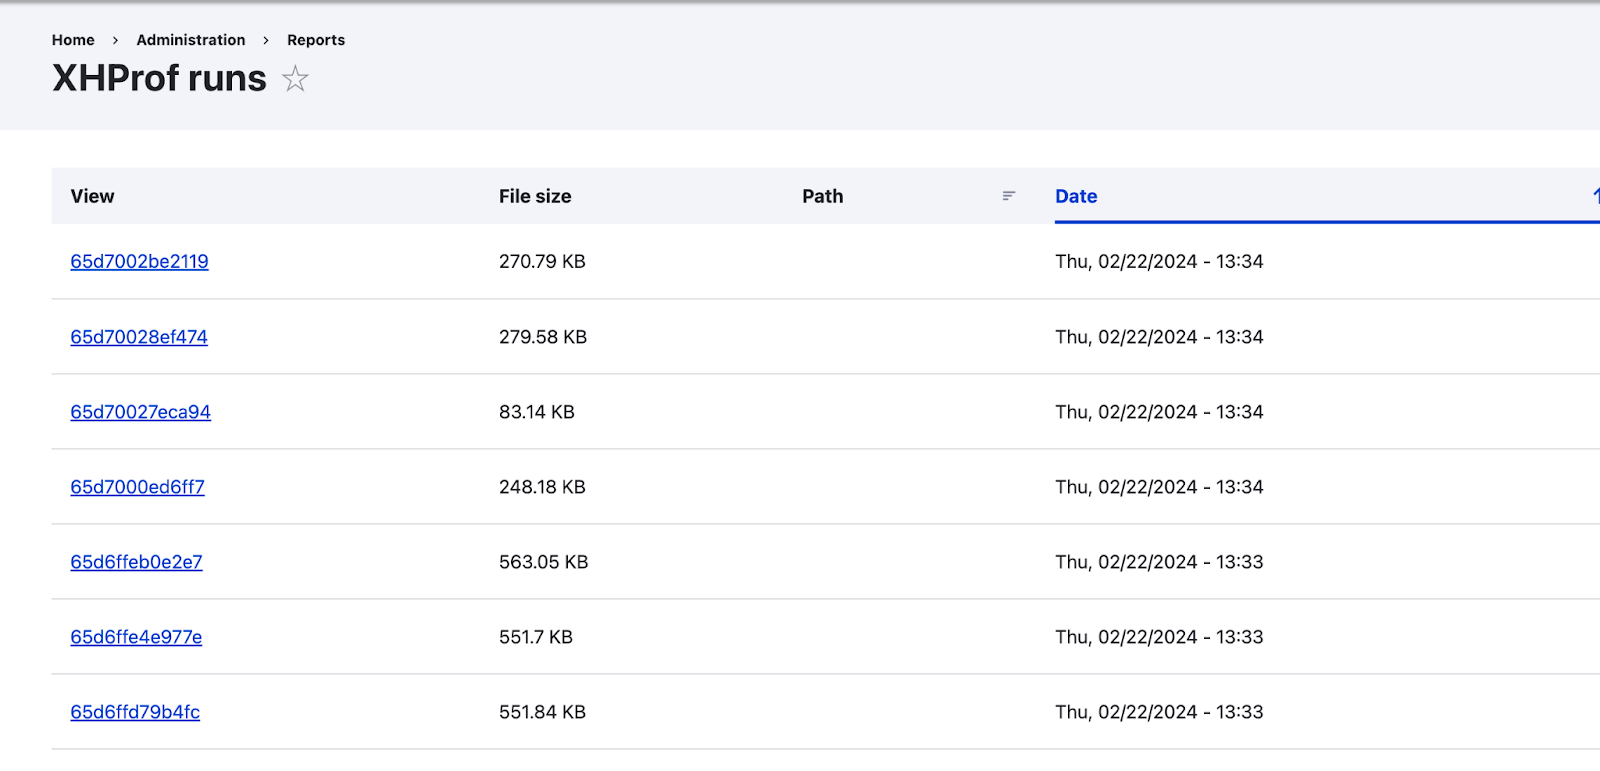This screenshot has height=771, width=1600.
Task: Go to Home breadcrumb
Action: click(x=73, y=40)
